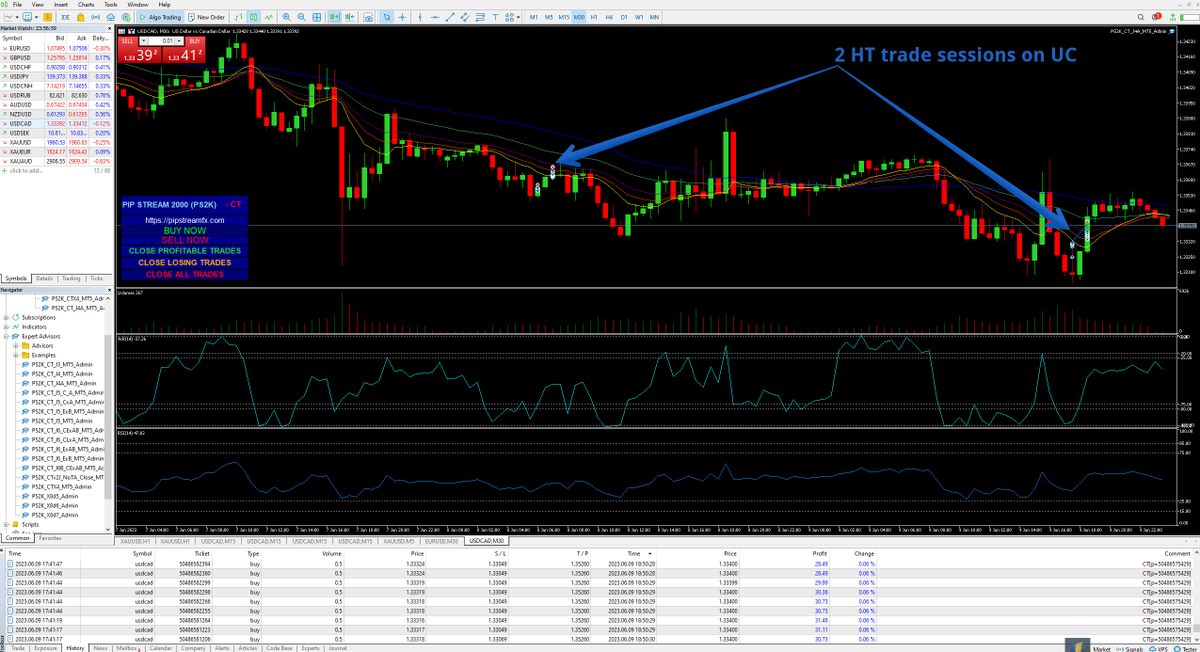The height and width of the screenshot is (652, 1200).
Task: Select the D1 timeframe
Action: [x=624, y=17]
